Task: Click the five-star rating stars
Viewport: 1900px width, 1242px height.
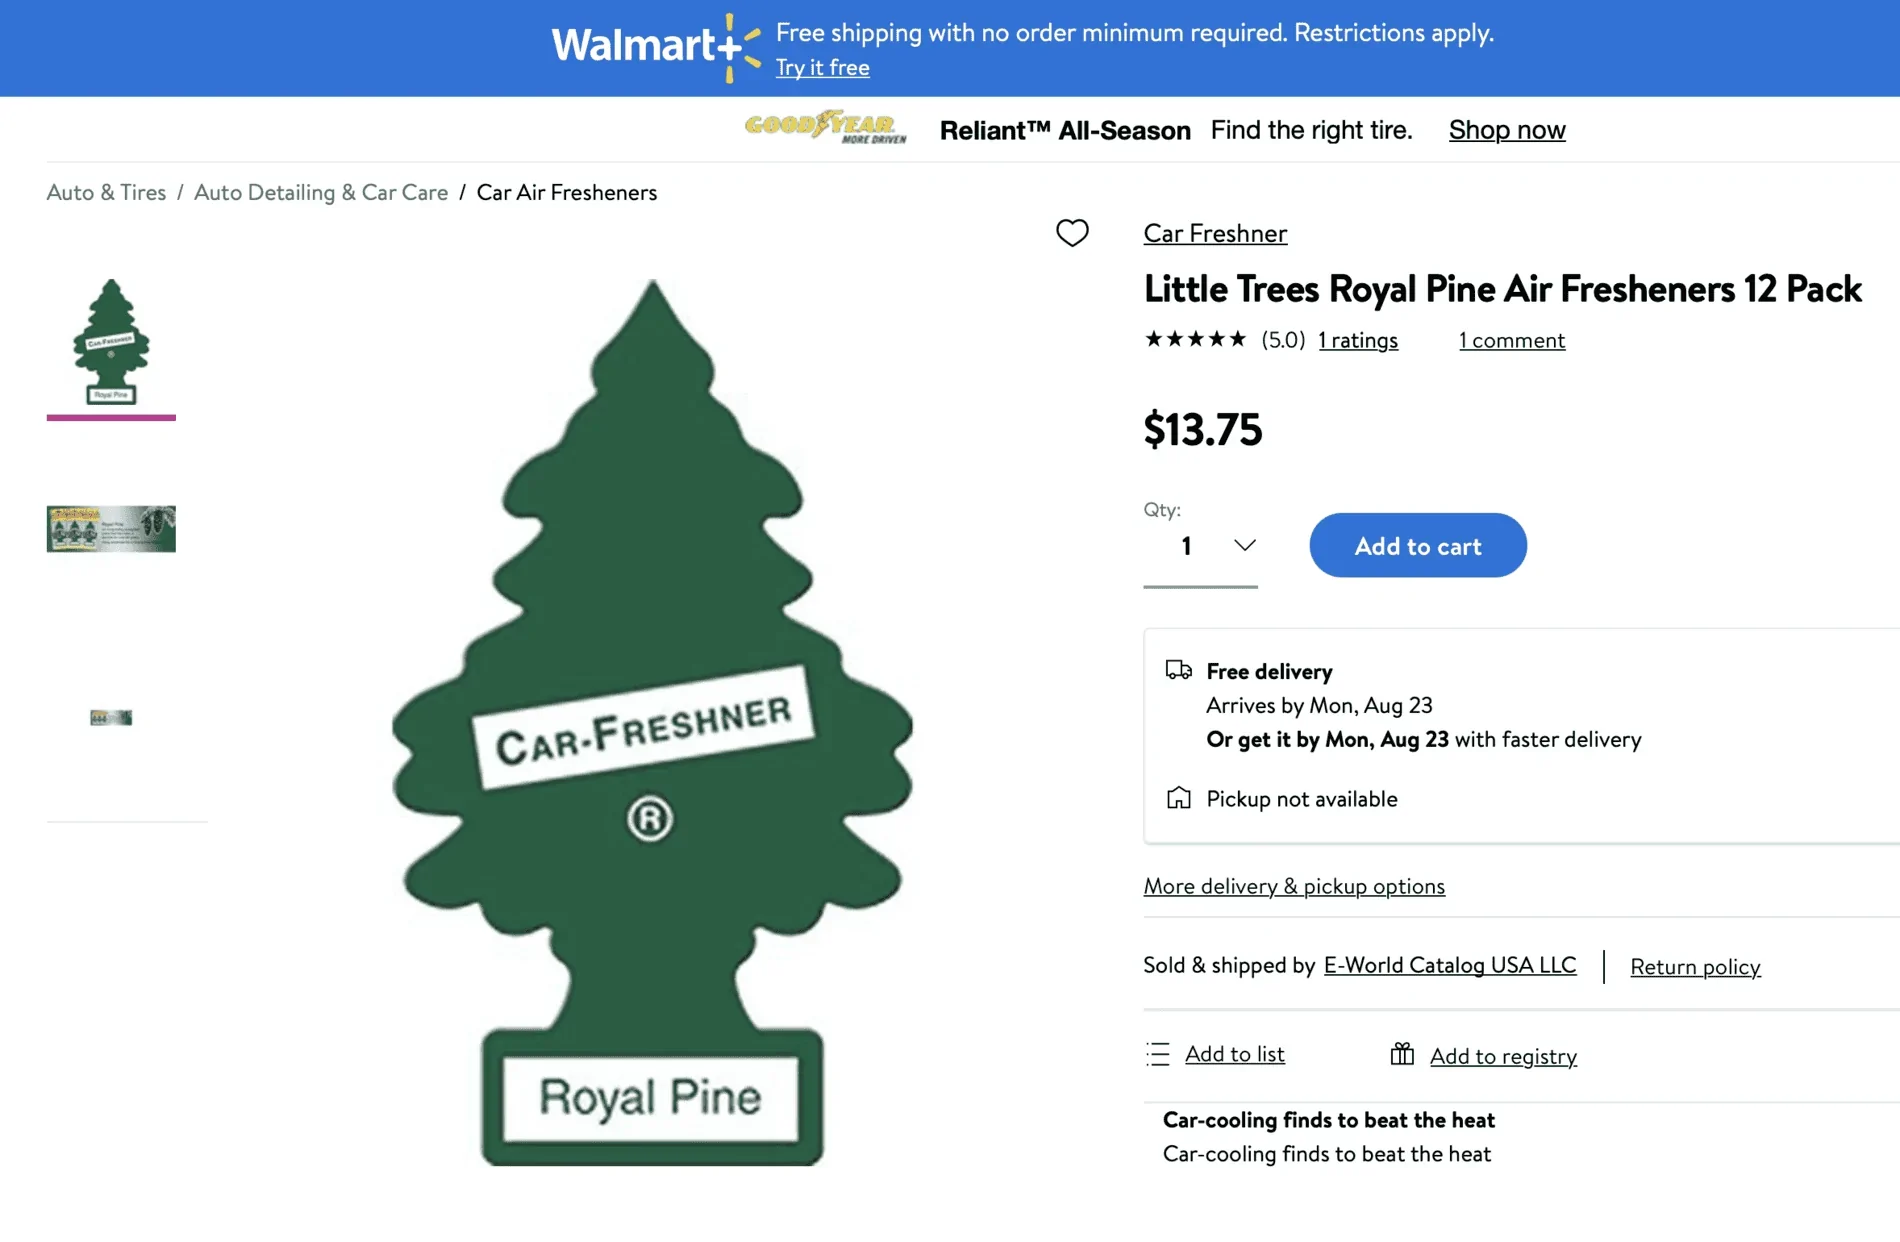Action: coord(1195,339)
